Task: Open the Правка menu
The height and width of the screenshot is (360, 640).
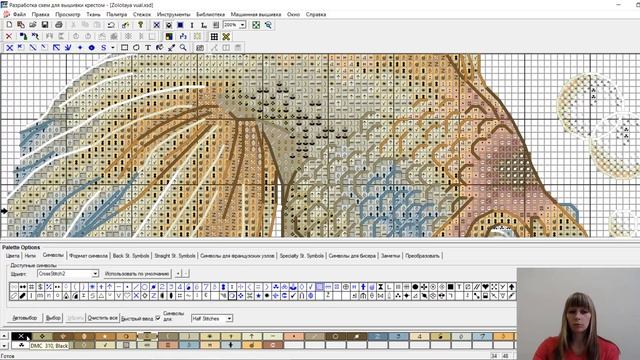Action: tap(40, 14)
